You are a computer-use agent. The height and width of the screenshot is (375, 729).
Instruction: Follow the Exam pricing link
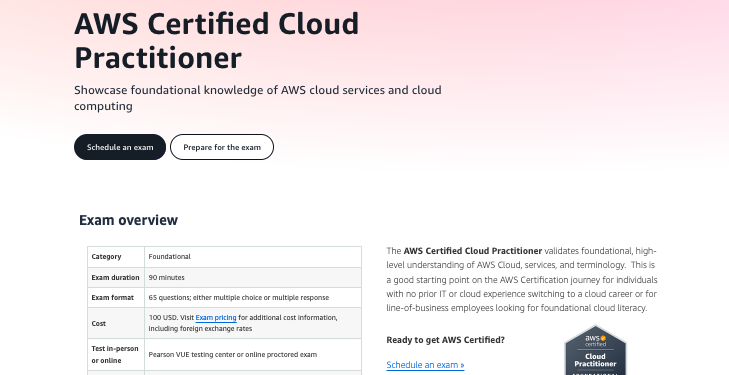click(x=216, y=318)
